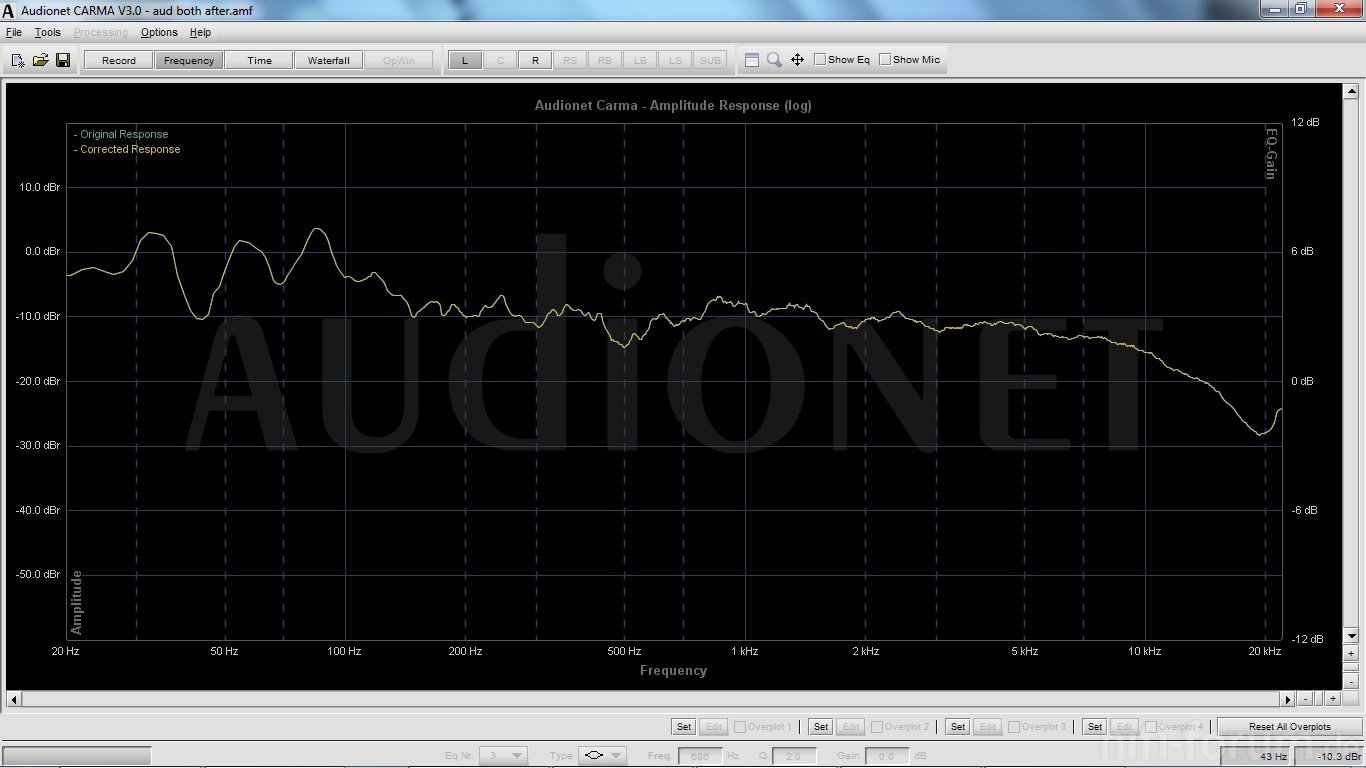
Task: Select the LB channel button
Action: pos(640,60)
